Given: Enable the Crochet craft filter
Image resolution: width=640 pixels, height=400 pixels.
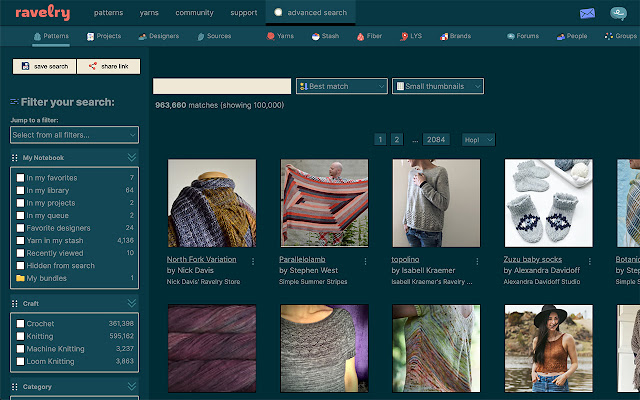Looking at the screenshot, I should pos(21,323).
